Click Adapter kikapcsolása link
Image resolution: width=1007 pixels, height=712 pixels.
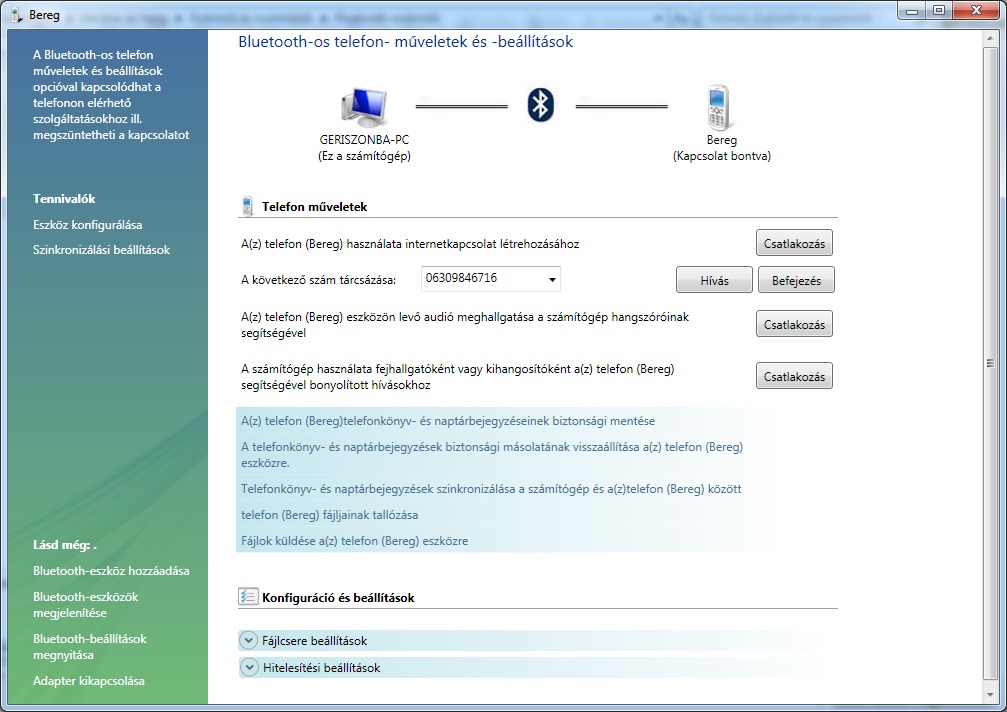pyautogui.click(x=89, y=681)
